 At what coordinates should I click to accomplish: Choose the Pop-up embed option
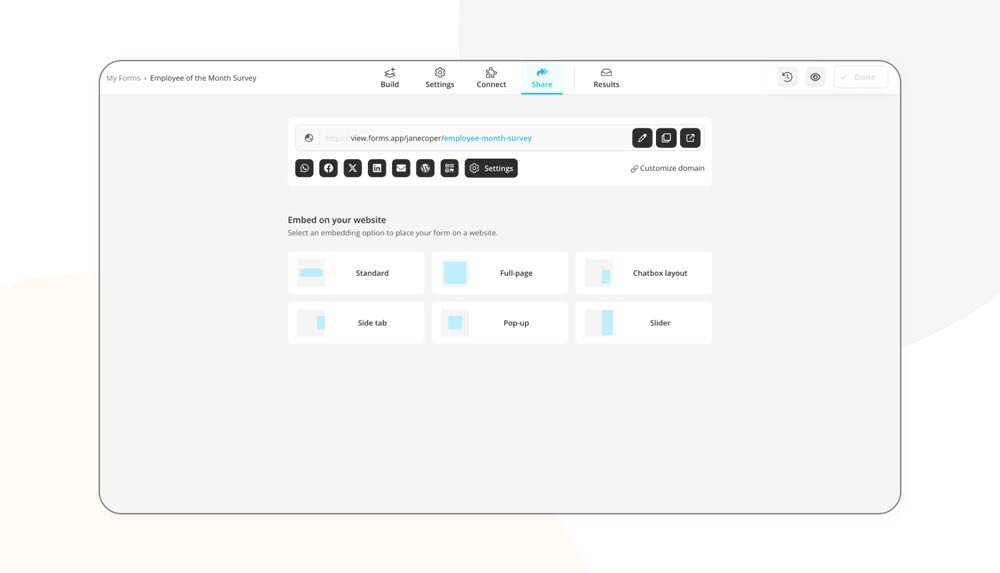coord(499,323)
